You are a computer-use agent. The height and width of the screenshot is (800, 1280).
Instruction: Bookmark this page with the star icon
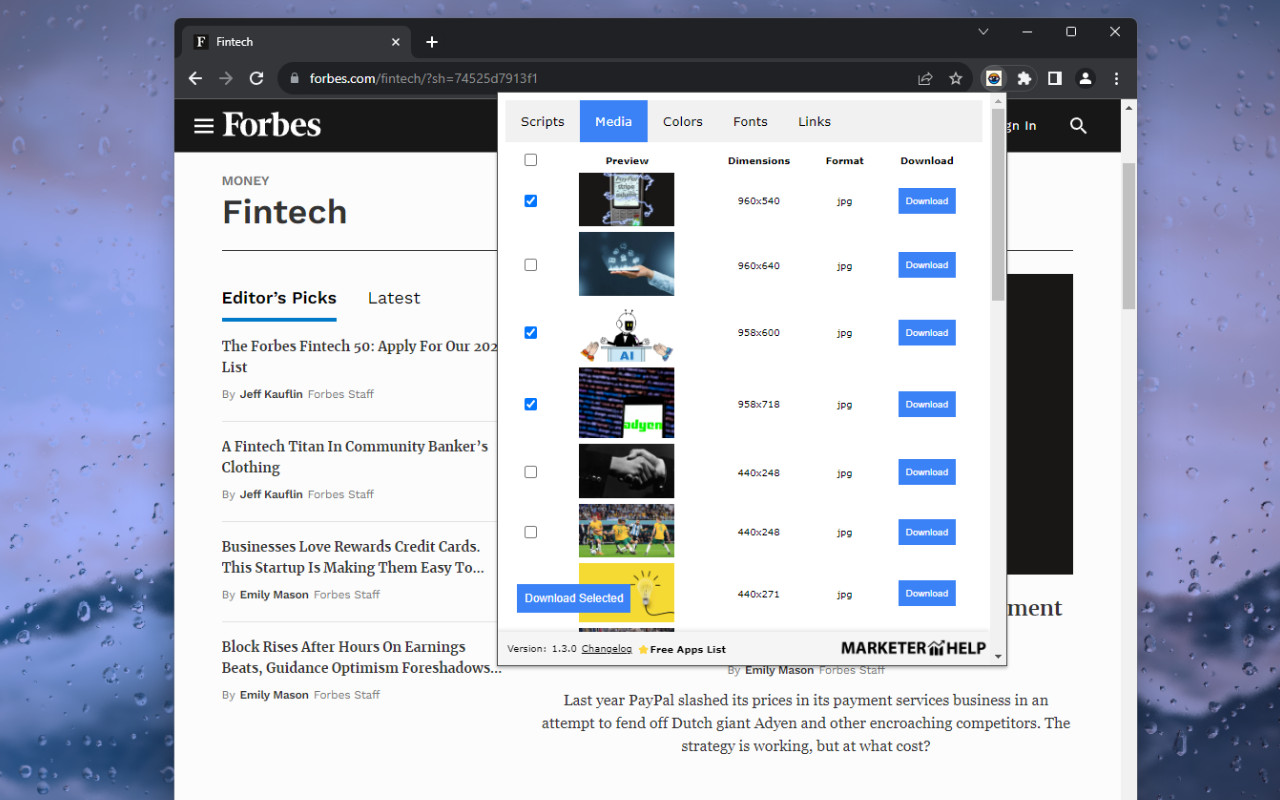pyautogui.click(x=955, y=78)
